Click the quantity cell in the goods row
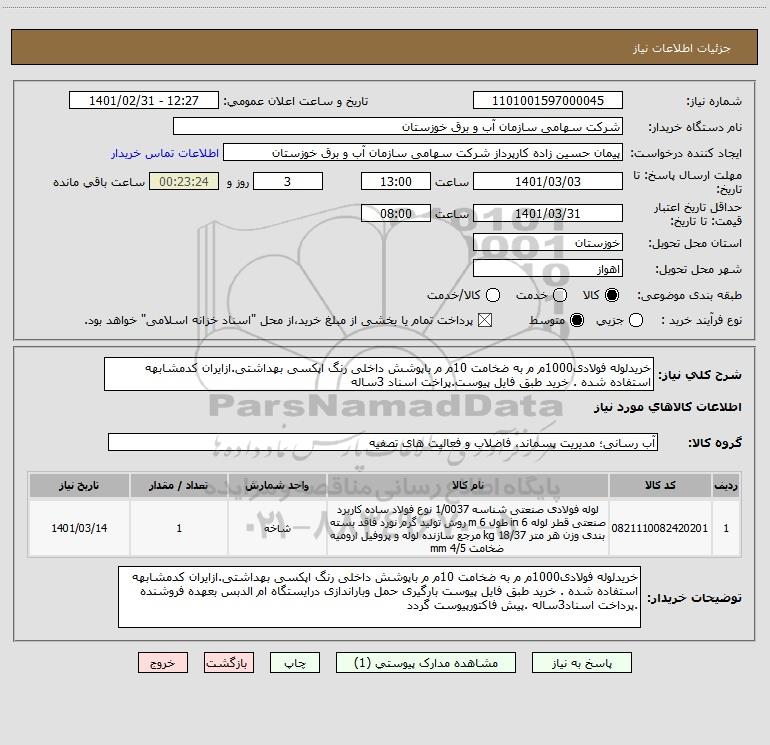This screenshot has width=770, height=745. point(179,528)
